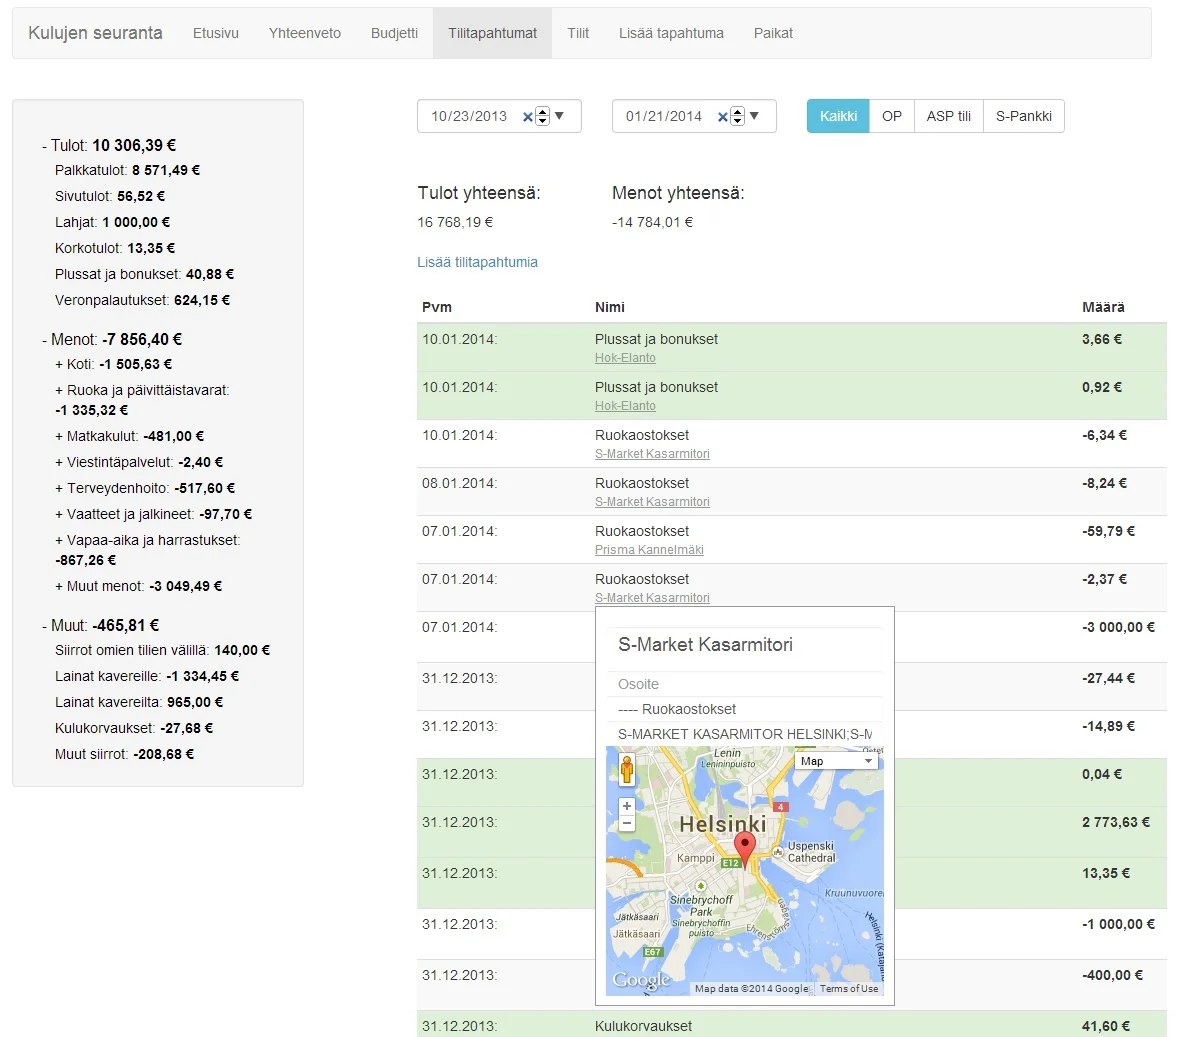Zoom in on the Helsinki map
The image size is (1179, 1037).
click(x=627, y=806)
